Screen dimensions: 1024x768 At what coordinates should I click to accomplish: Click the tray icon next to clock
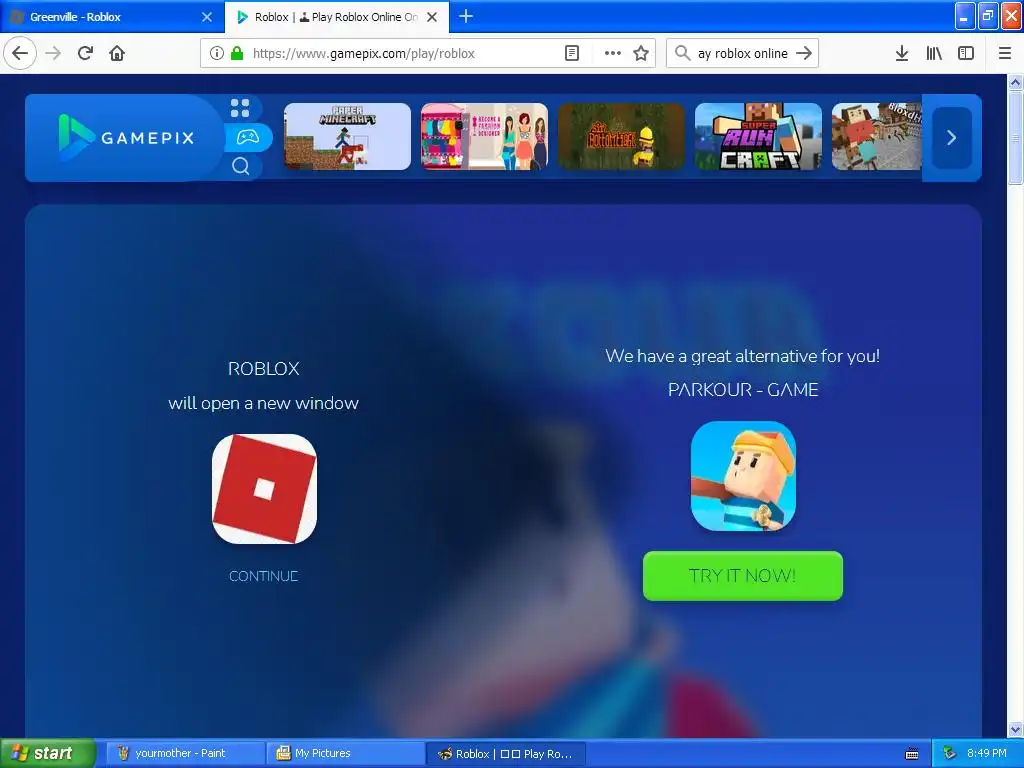[950, 754]
